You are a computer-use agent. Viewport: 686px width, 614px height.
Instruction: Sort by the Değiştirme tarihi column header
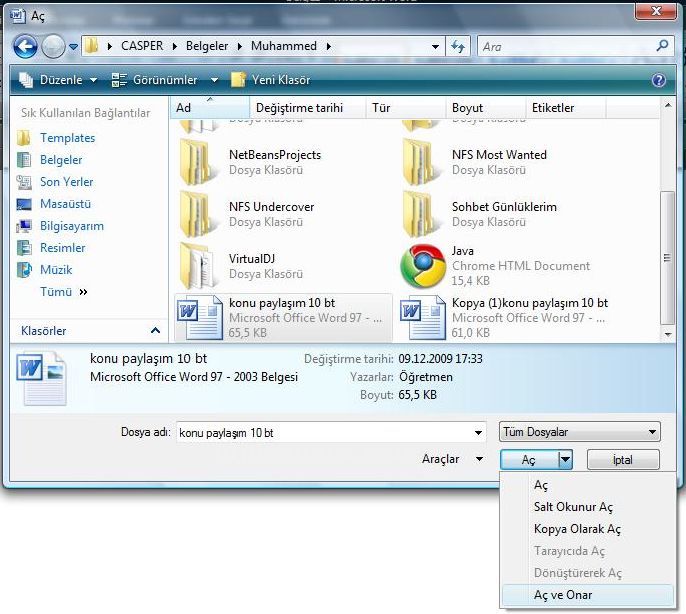tap(299, 108)
